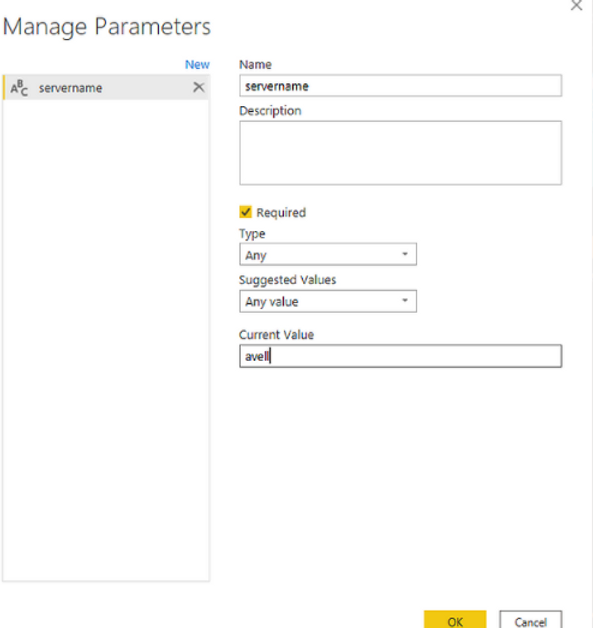Click the Type dropdown arrow
593x628 pixels.
point(405,254)
